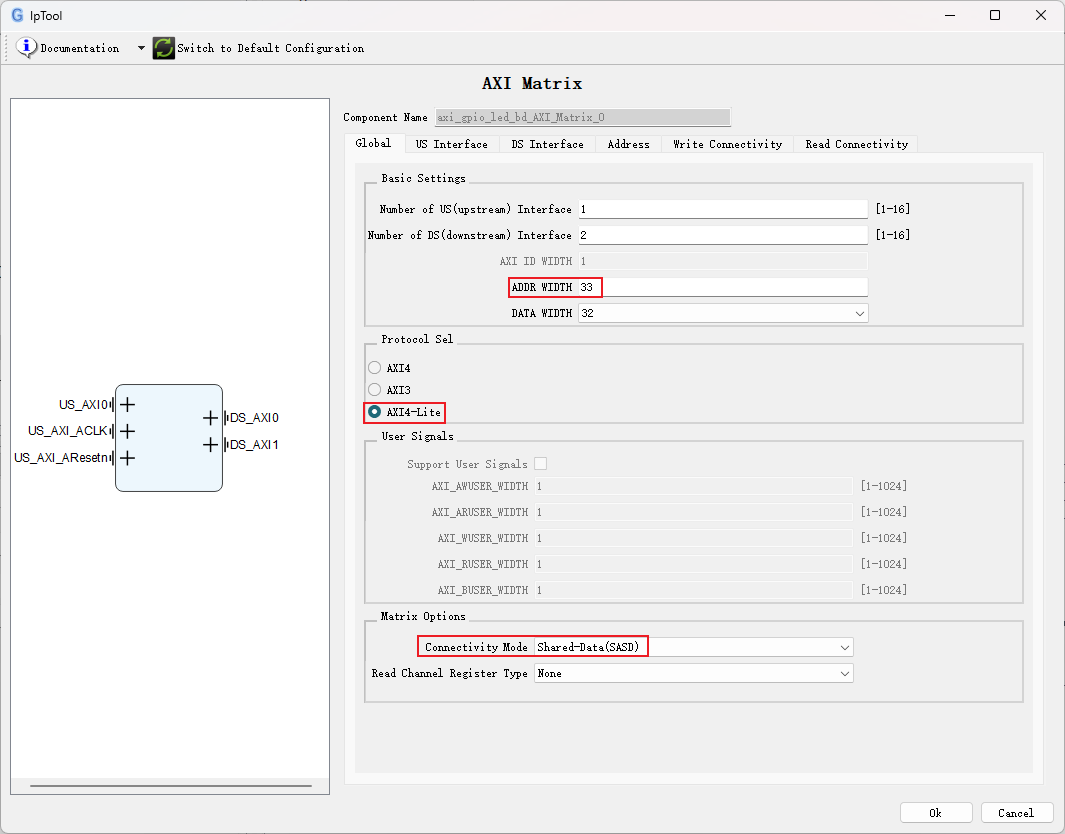Expand the US_AXI_ACLK port plus sign

click(x=127, y=431)
